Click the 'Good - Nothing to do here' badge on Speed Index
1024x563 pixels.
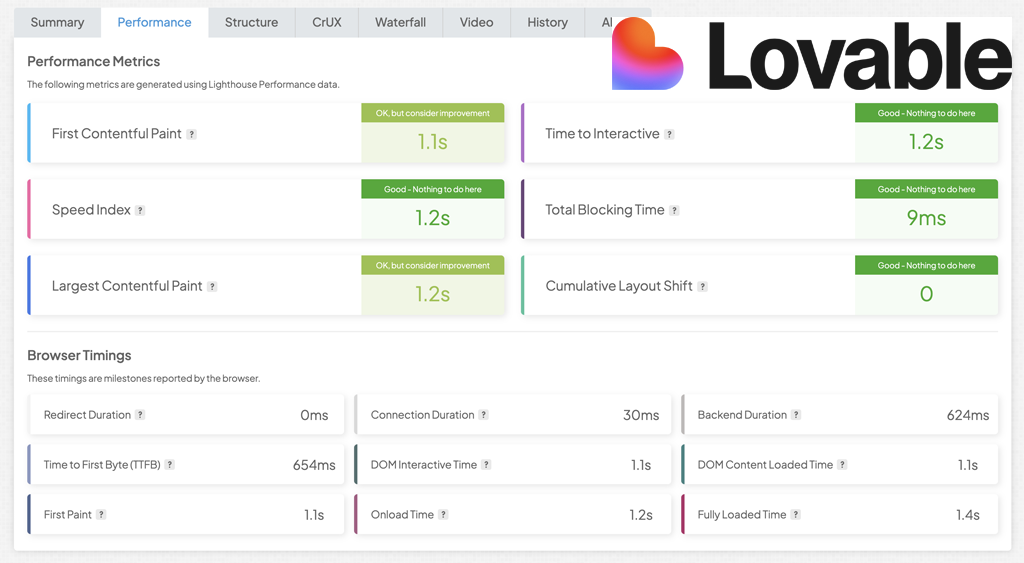coord(432,189)
